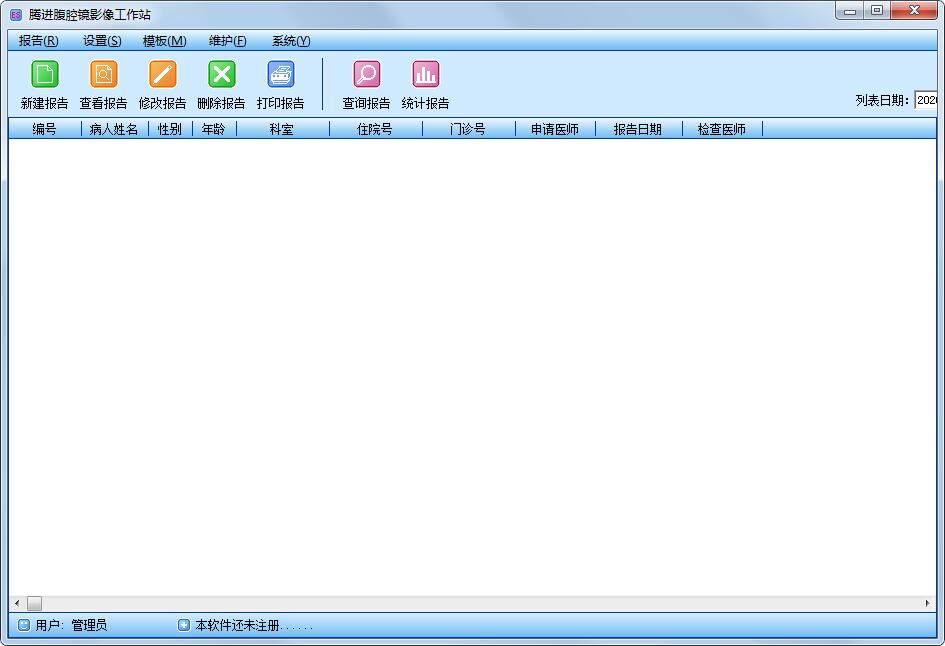The width and height of the screenshot is (945, 646).
Task: Click the horizontal scrollbar right arrow
Action: [928, 604]
